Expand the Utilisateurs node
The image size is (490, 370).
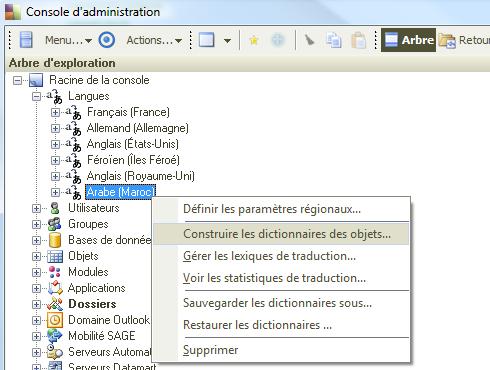36,208
